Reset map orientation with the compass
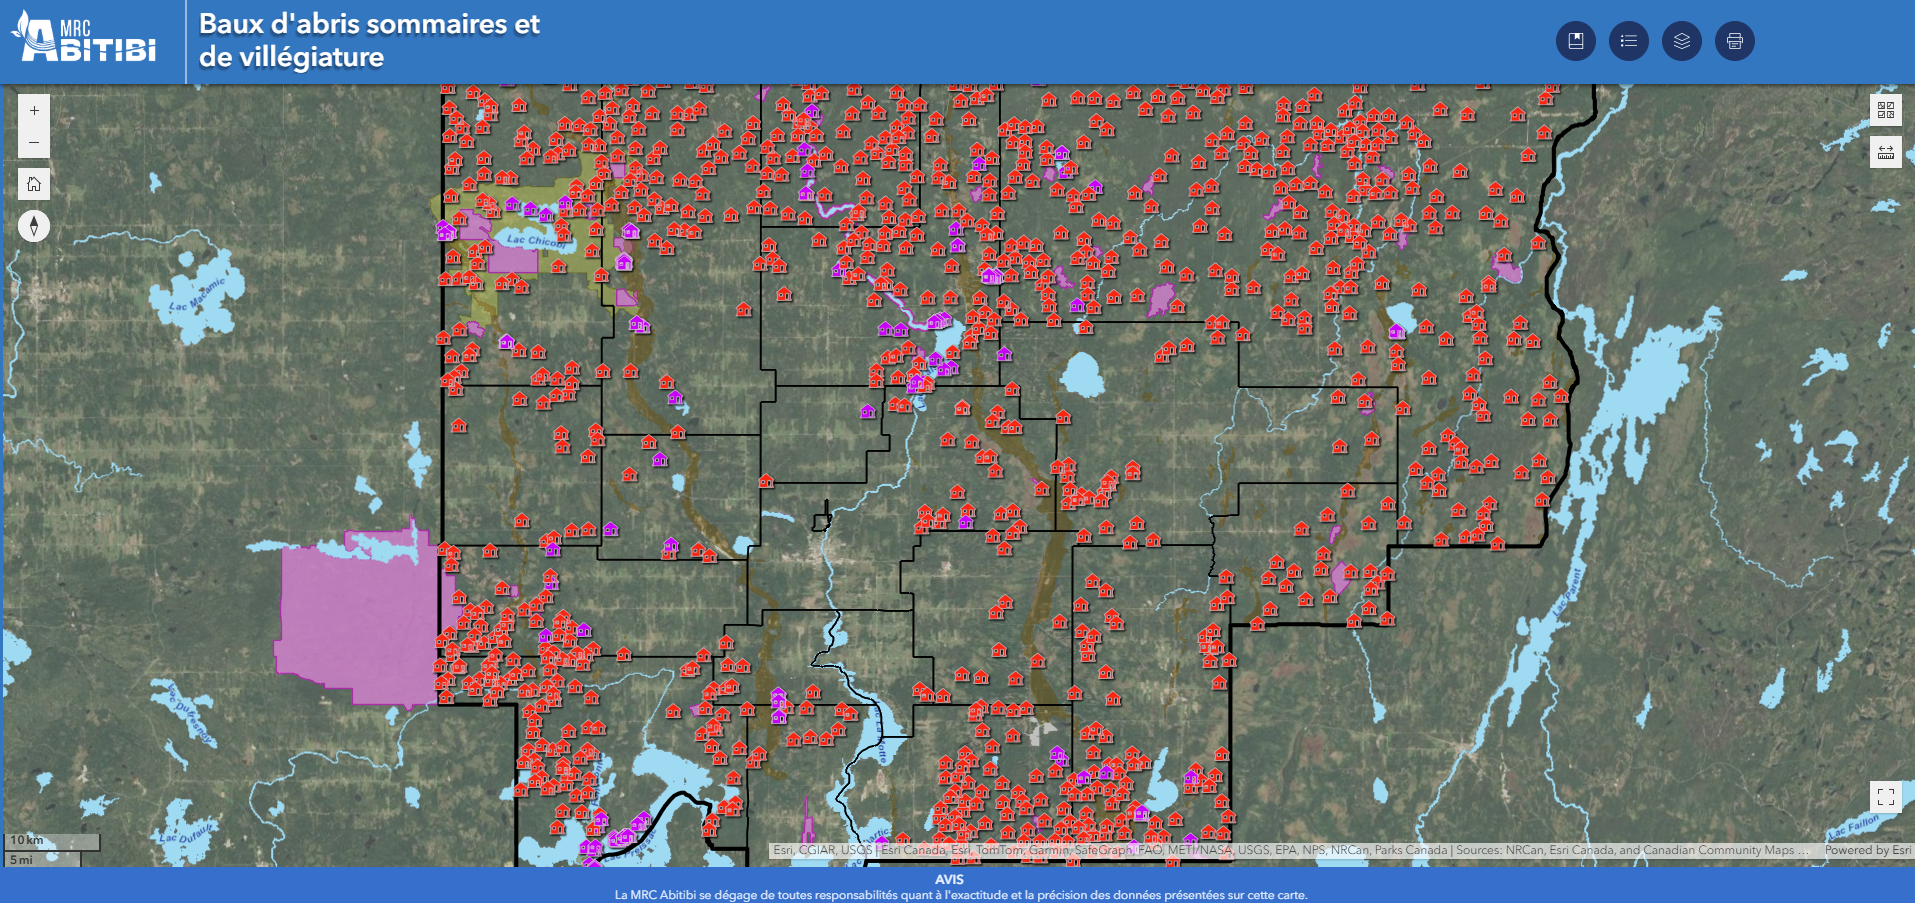 pos(34,226)
